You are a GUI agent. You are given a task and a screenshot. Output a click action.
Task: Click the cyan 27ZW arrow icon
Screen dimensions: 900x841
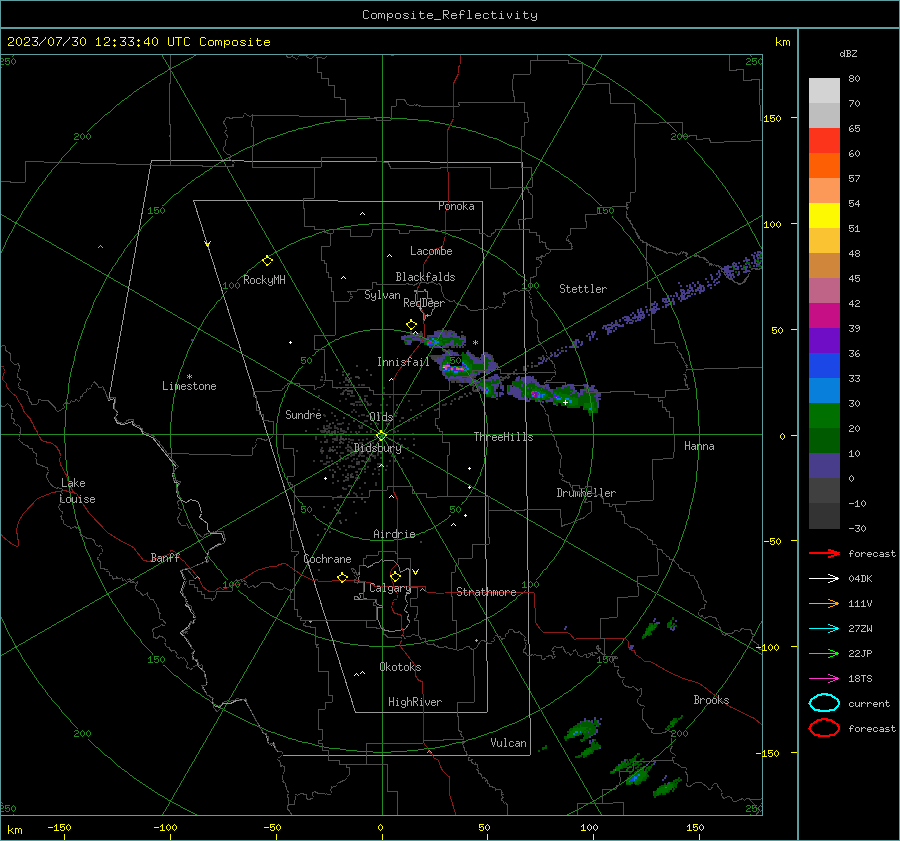tap(824, 629)
